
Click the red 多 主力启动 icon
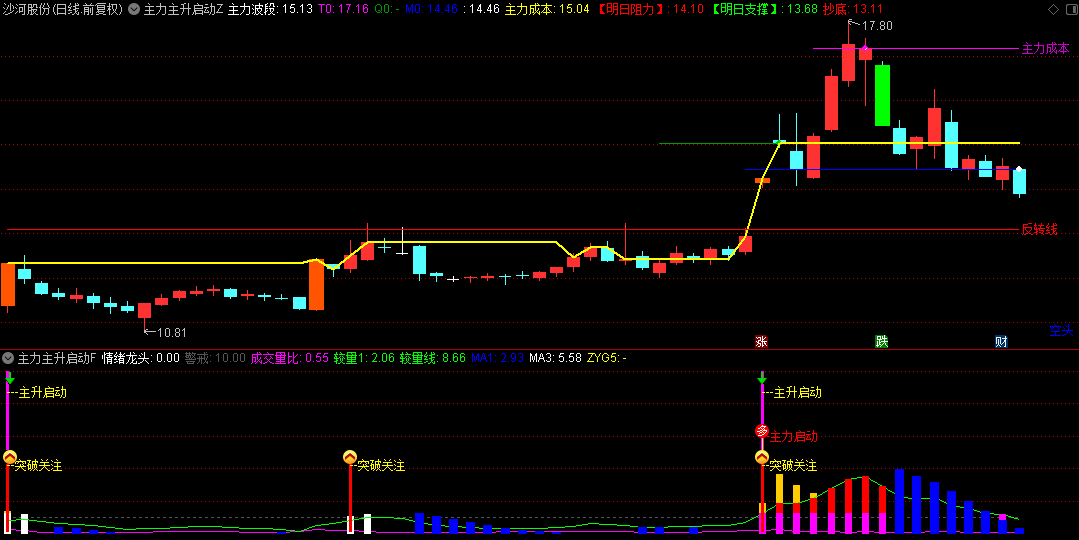[762, 431]
